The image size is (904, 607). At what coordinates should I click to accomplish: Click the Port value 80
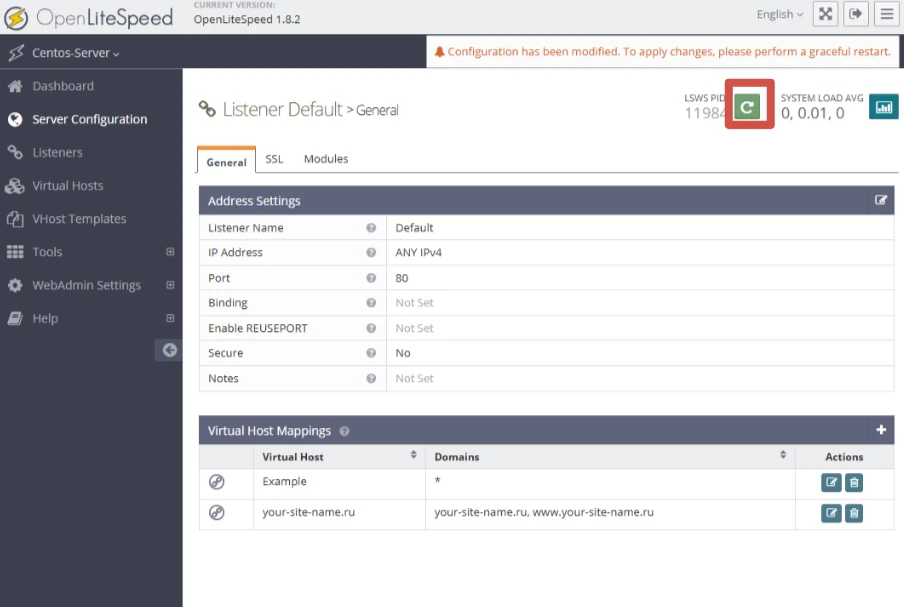coord(402,278)
